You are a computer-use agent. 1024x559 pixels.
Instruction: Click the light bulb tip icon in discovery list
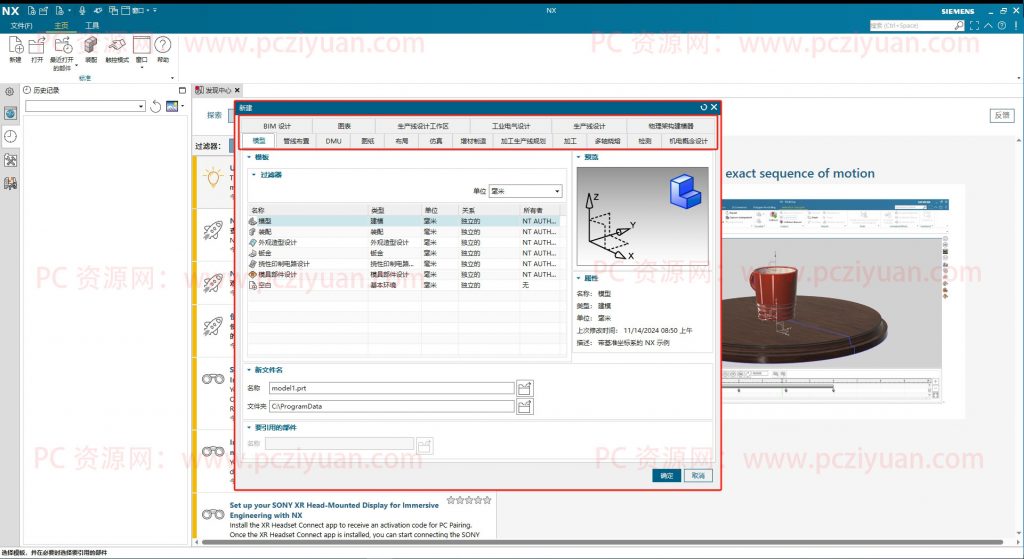coord(213,177)
